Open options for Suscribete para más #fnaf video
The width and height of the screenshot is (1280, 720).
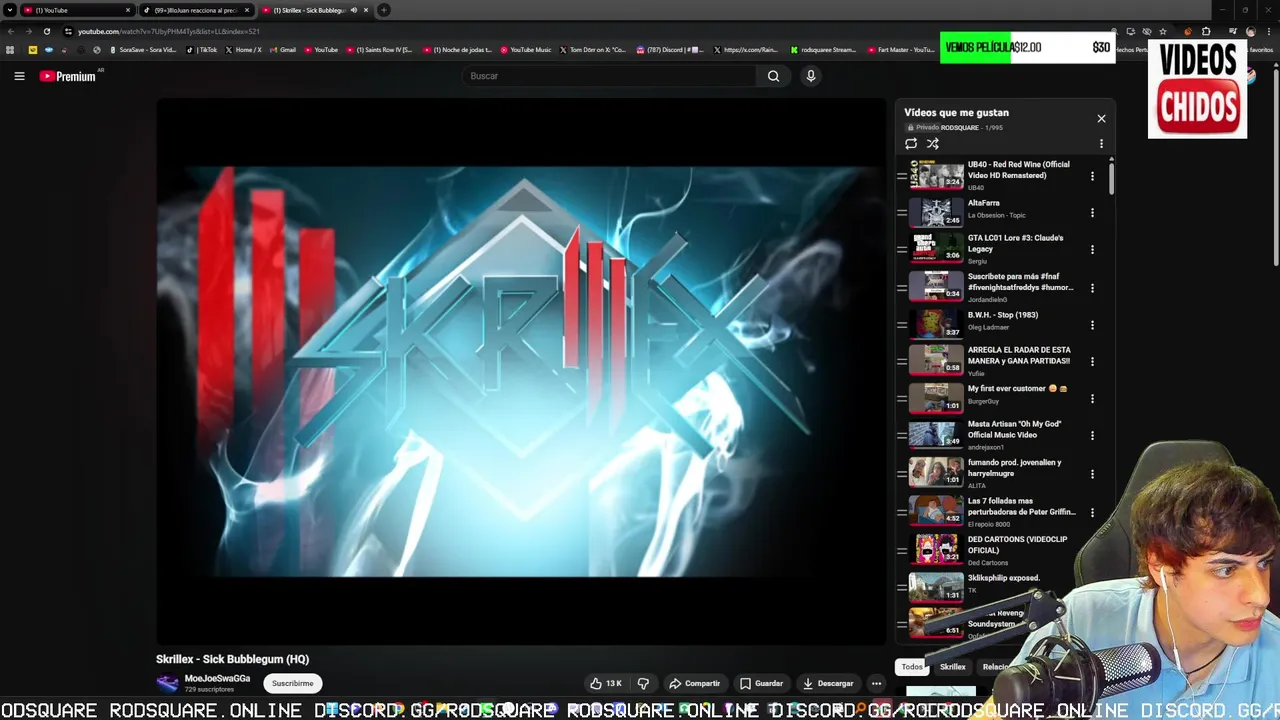tap(1092, 288)
